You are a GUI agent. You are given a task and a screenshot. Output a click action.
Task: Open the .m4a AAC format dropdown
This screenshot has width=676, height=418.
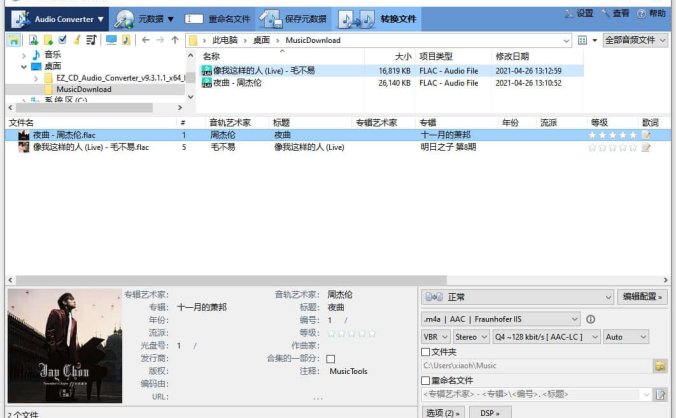click(501, 319)
